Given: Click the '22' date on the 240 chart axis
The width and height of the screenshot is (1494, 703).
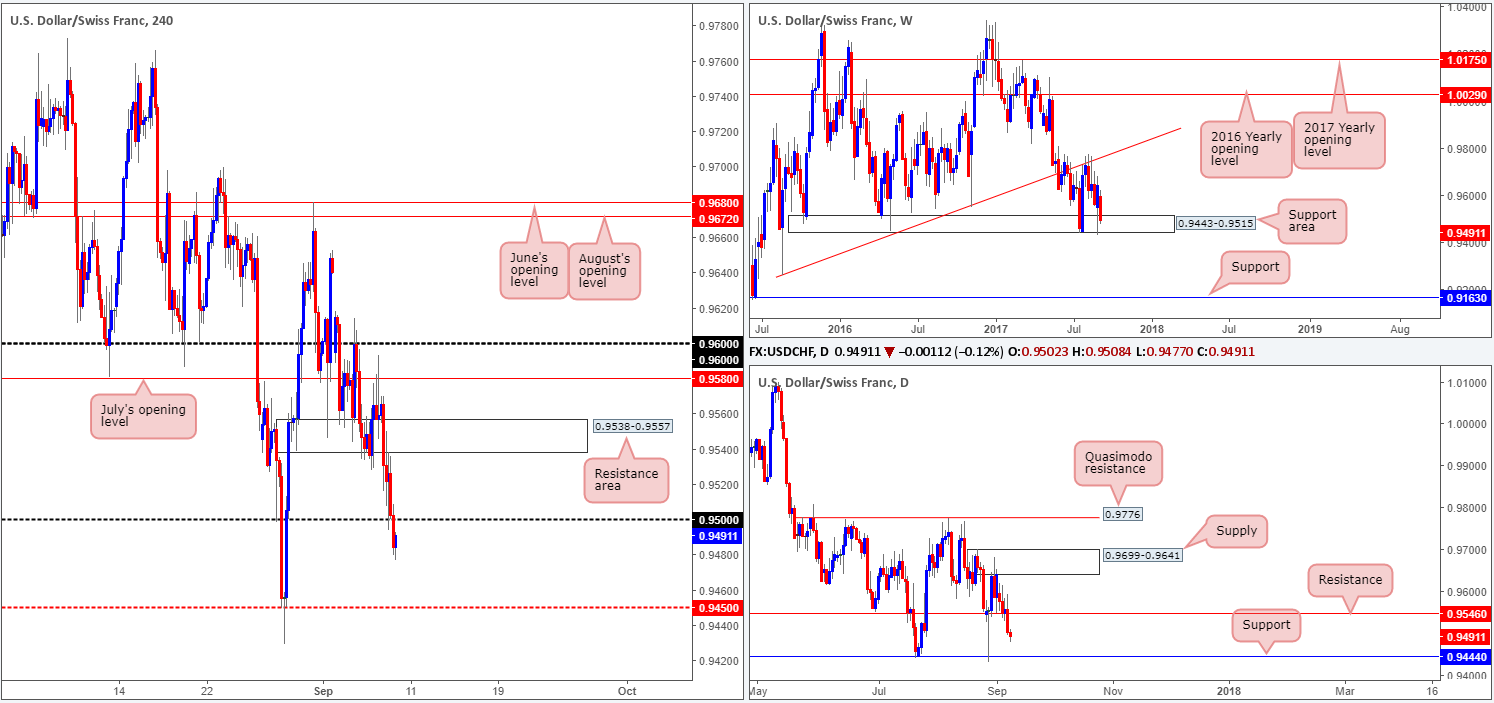Looking at the screenshot, I should (207, 691).
